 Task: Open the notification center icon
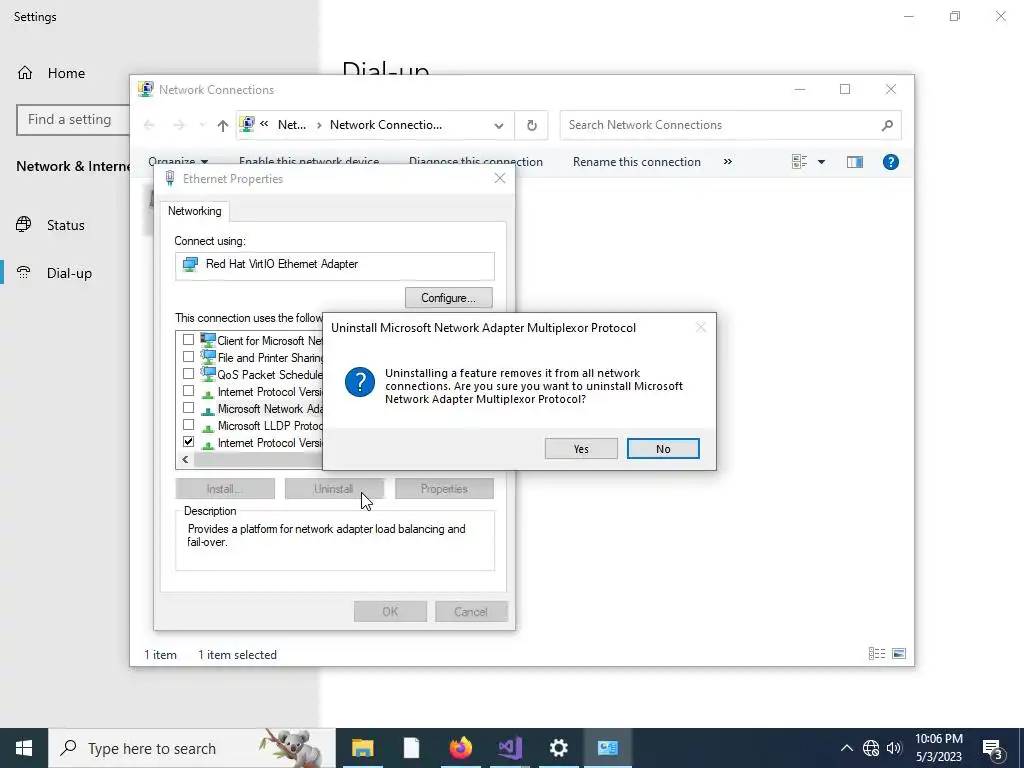tap(994, 750)
